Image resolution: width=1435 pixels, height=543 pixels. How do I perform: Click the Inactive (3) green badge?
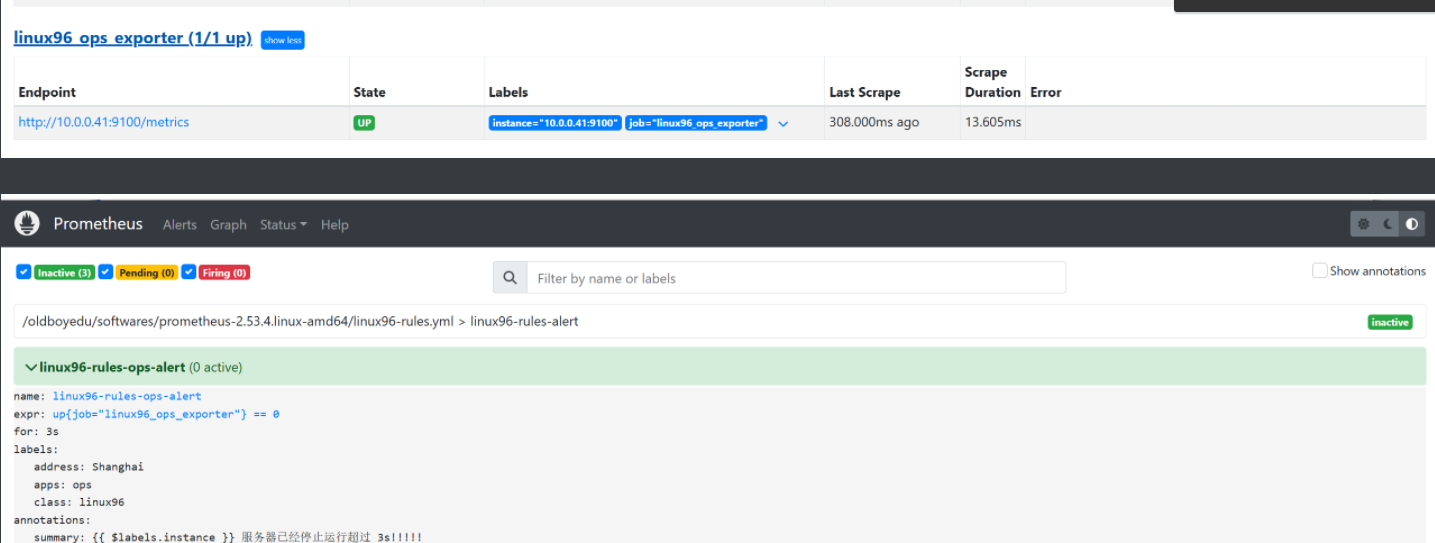coord(64,272)
